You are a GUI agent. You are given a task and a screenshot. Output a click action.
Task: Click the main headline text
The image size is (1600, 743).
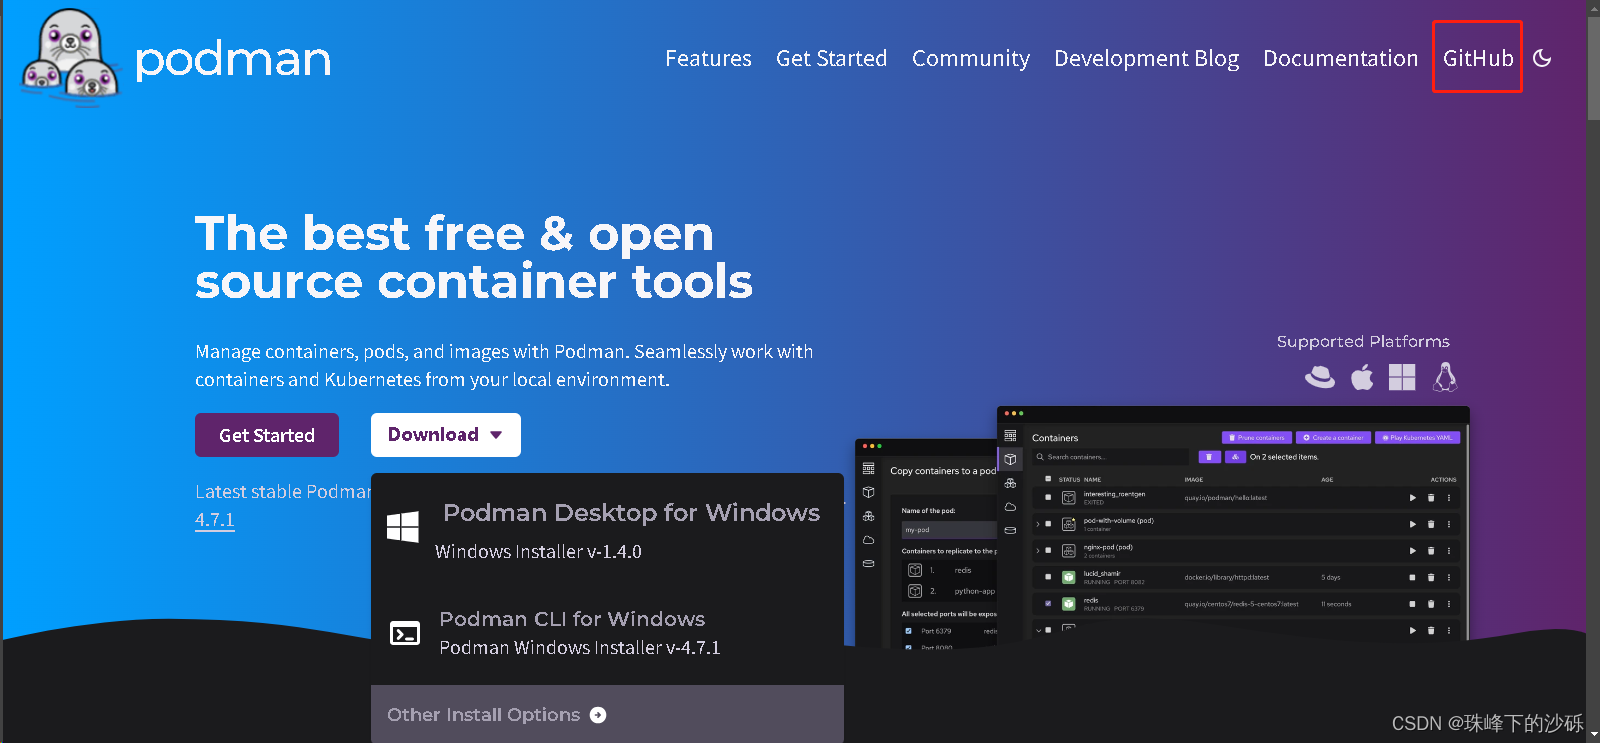[473, 257]
